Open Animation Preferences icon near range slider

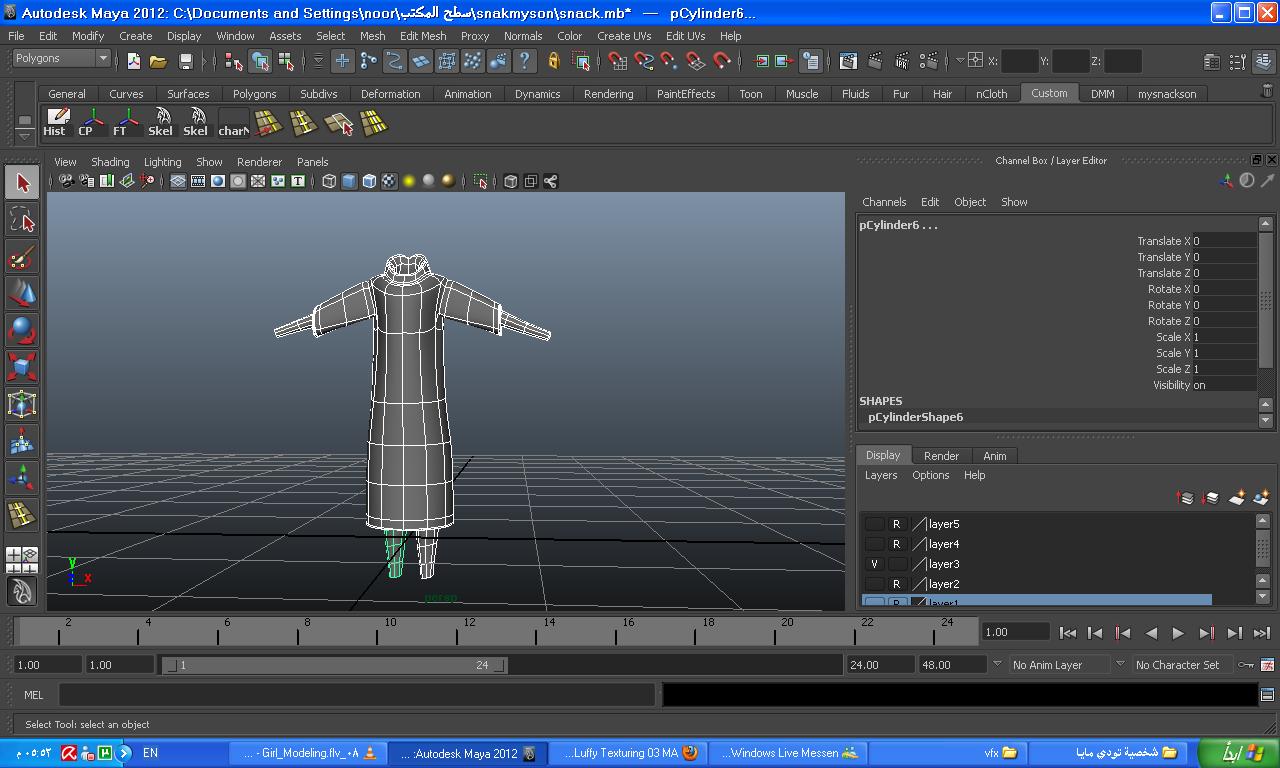click(1267, 665)
